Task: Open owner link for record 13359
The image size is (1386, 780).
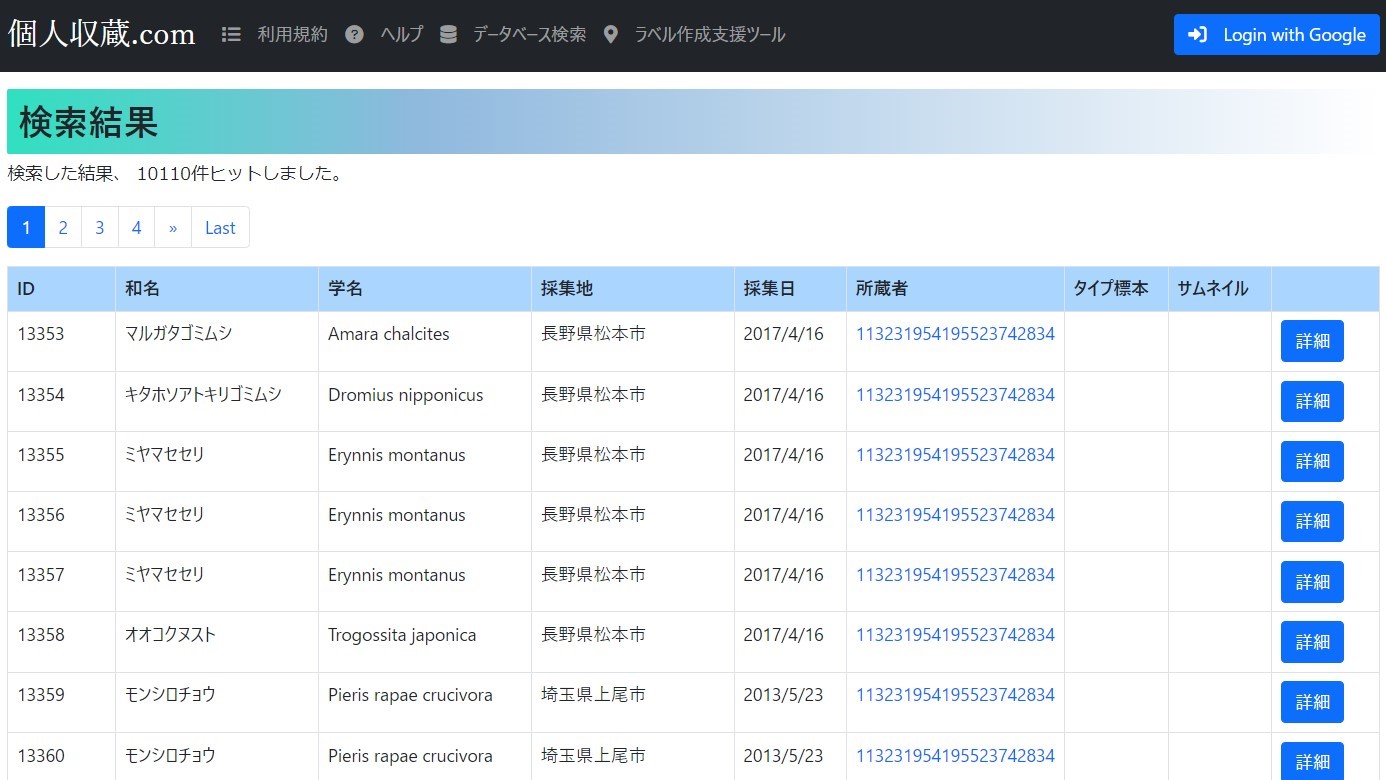Action: point(955,695)
